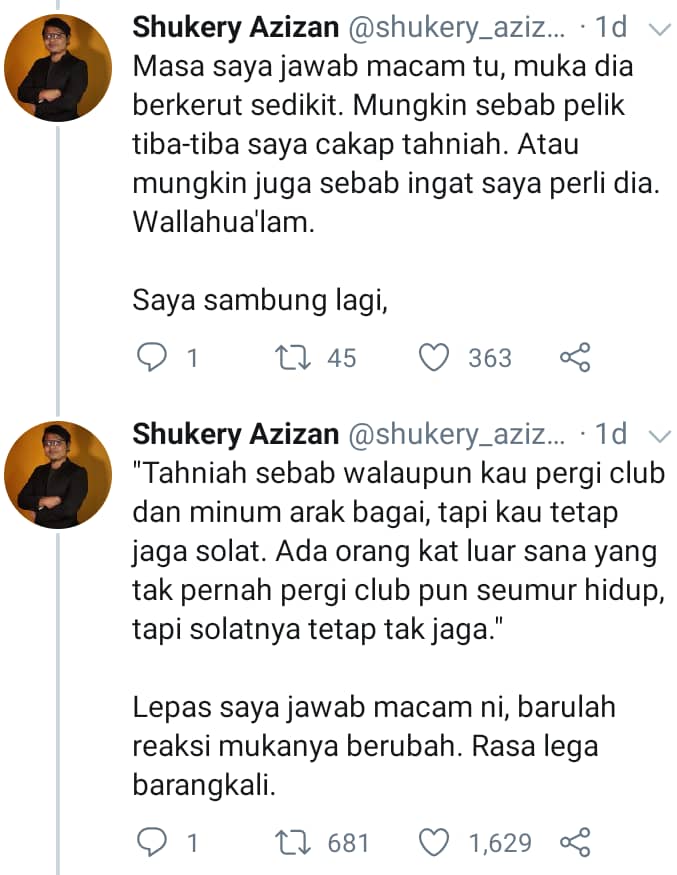Open the second tweet's dropdown arrow menu
Viewport: 677px width, 875px height.
[x=659, y=436]
